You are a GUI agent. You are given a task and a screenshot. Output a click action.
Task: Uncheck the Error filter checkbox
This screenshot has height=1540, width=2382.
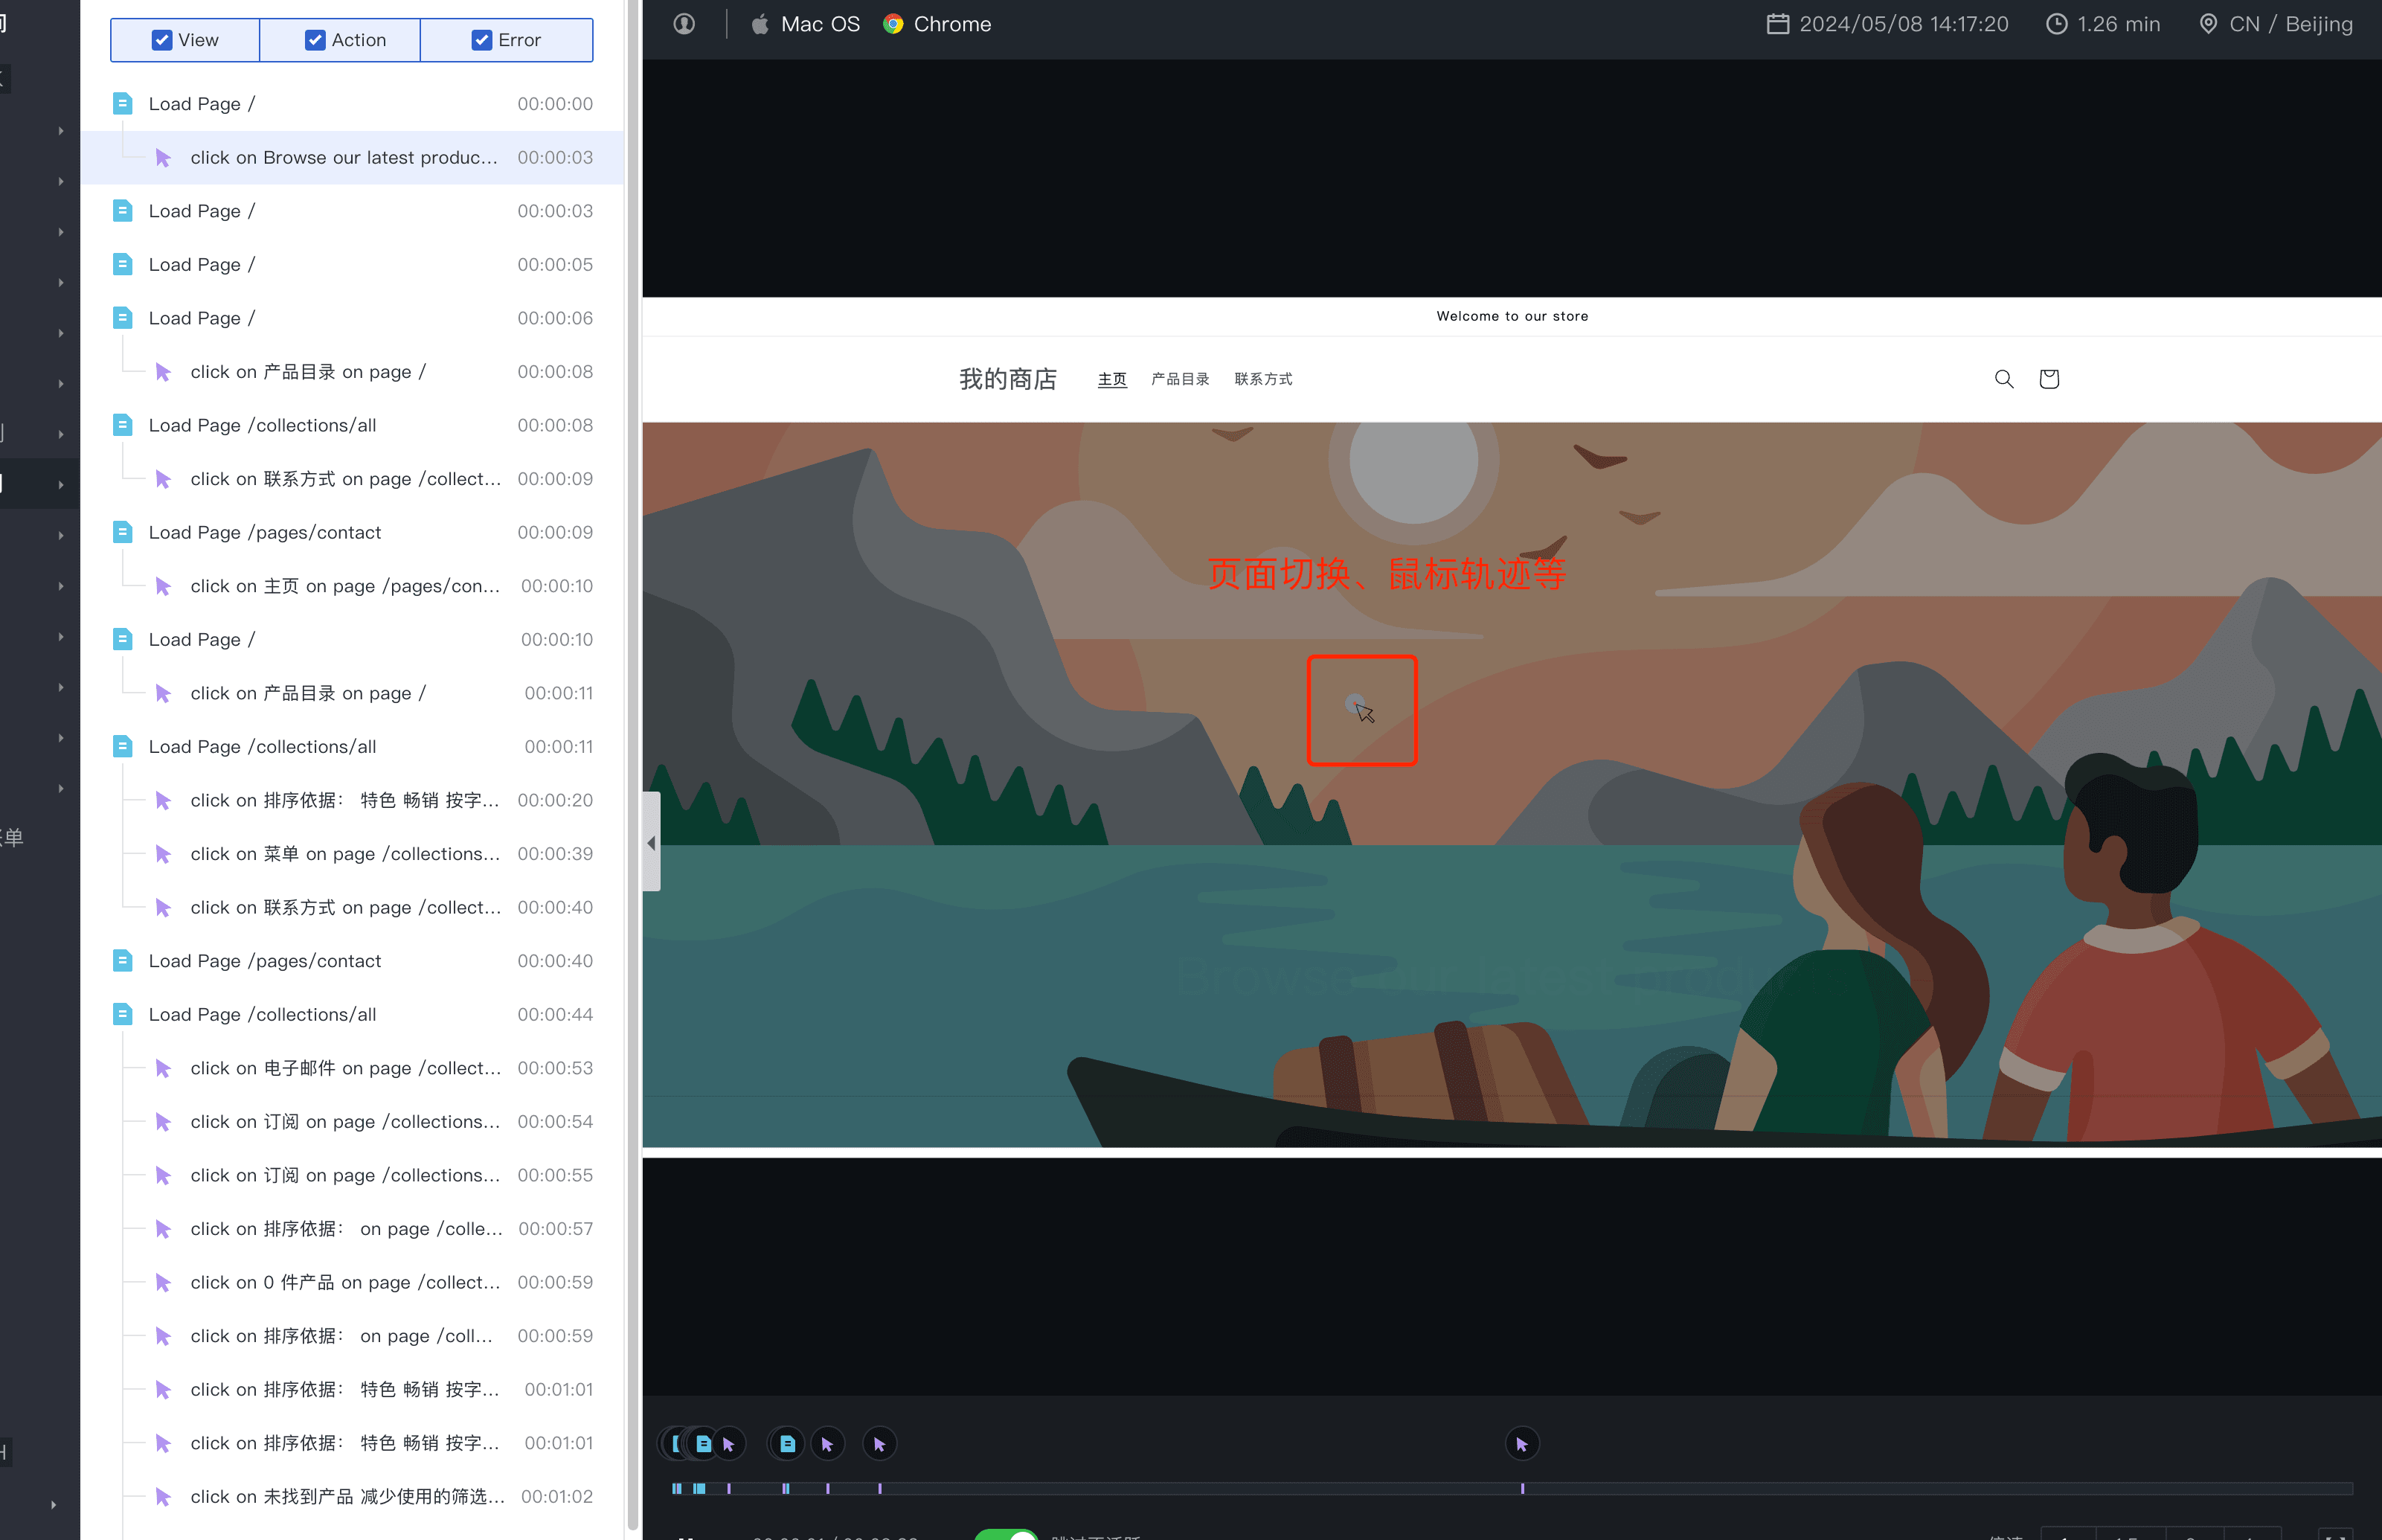click(x=481, y=40)
